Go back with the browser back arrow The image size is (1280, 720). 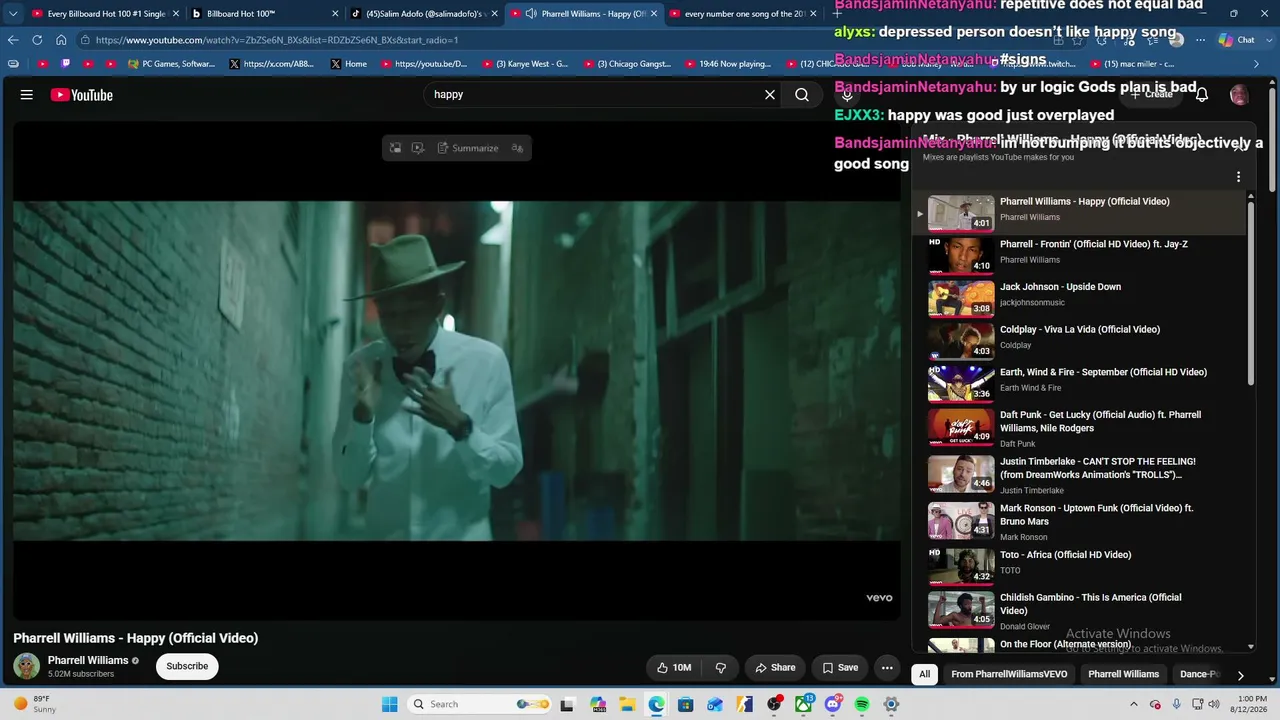pyautogui.click(x=13, y=40)
